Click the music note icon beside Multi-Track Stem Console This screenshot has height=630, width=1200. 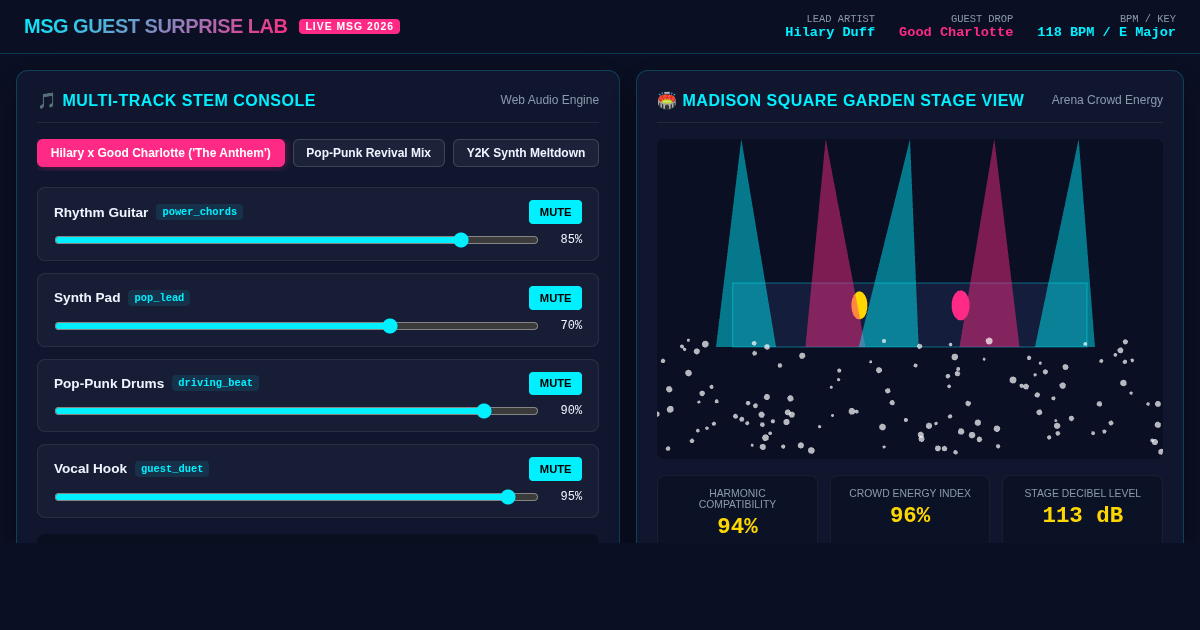(46, 101)
